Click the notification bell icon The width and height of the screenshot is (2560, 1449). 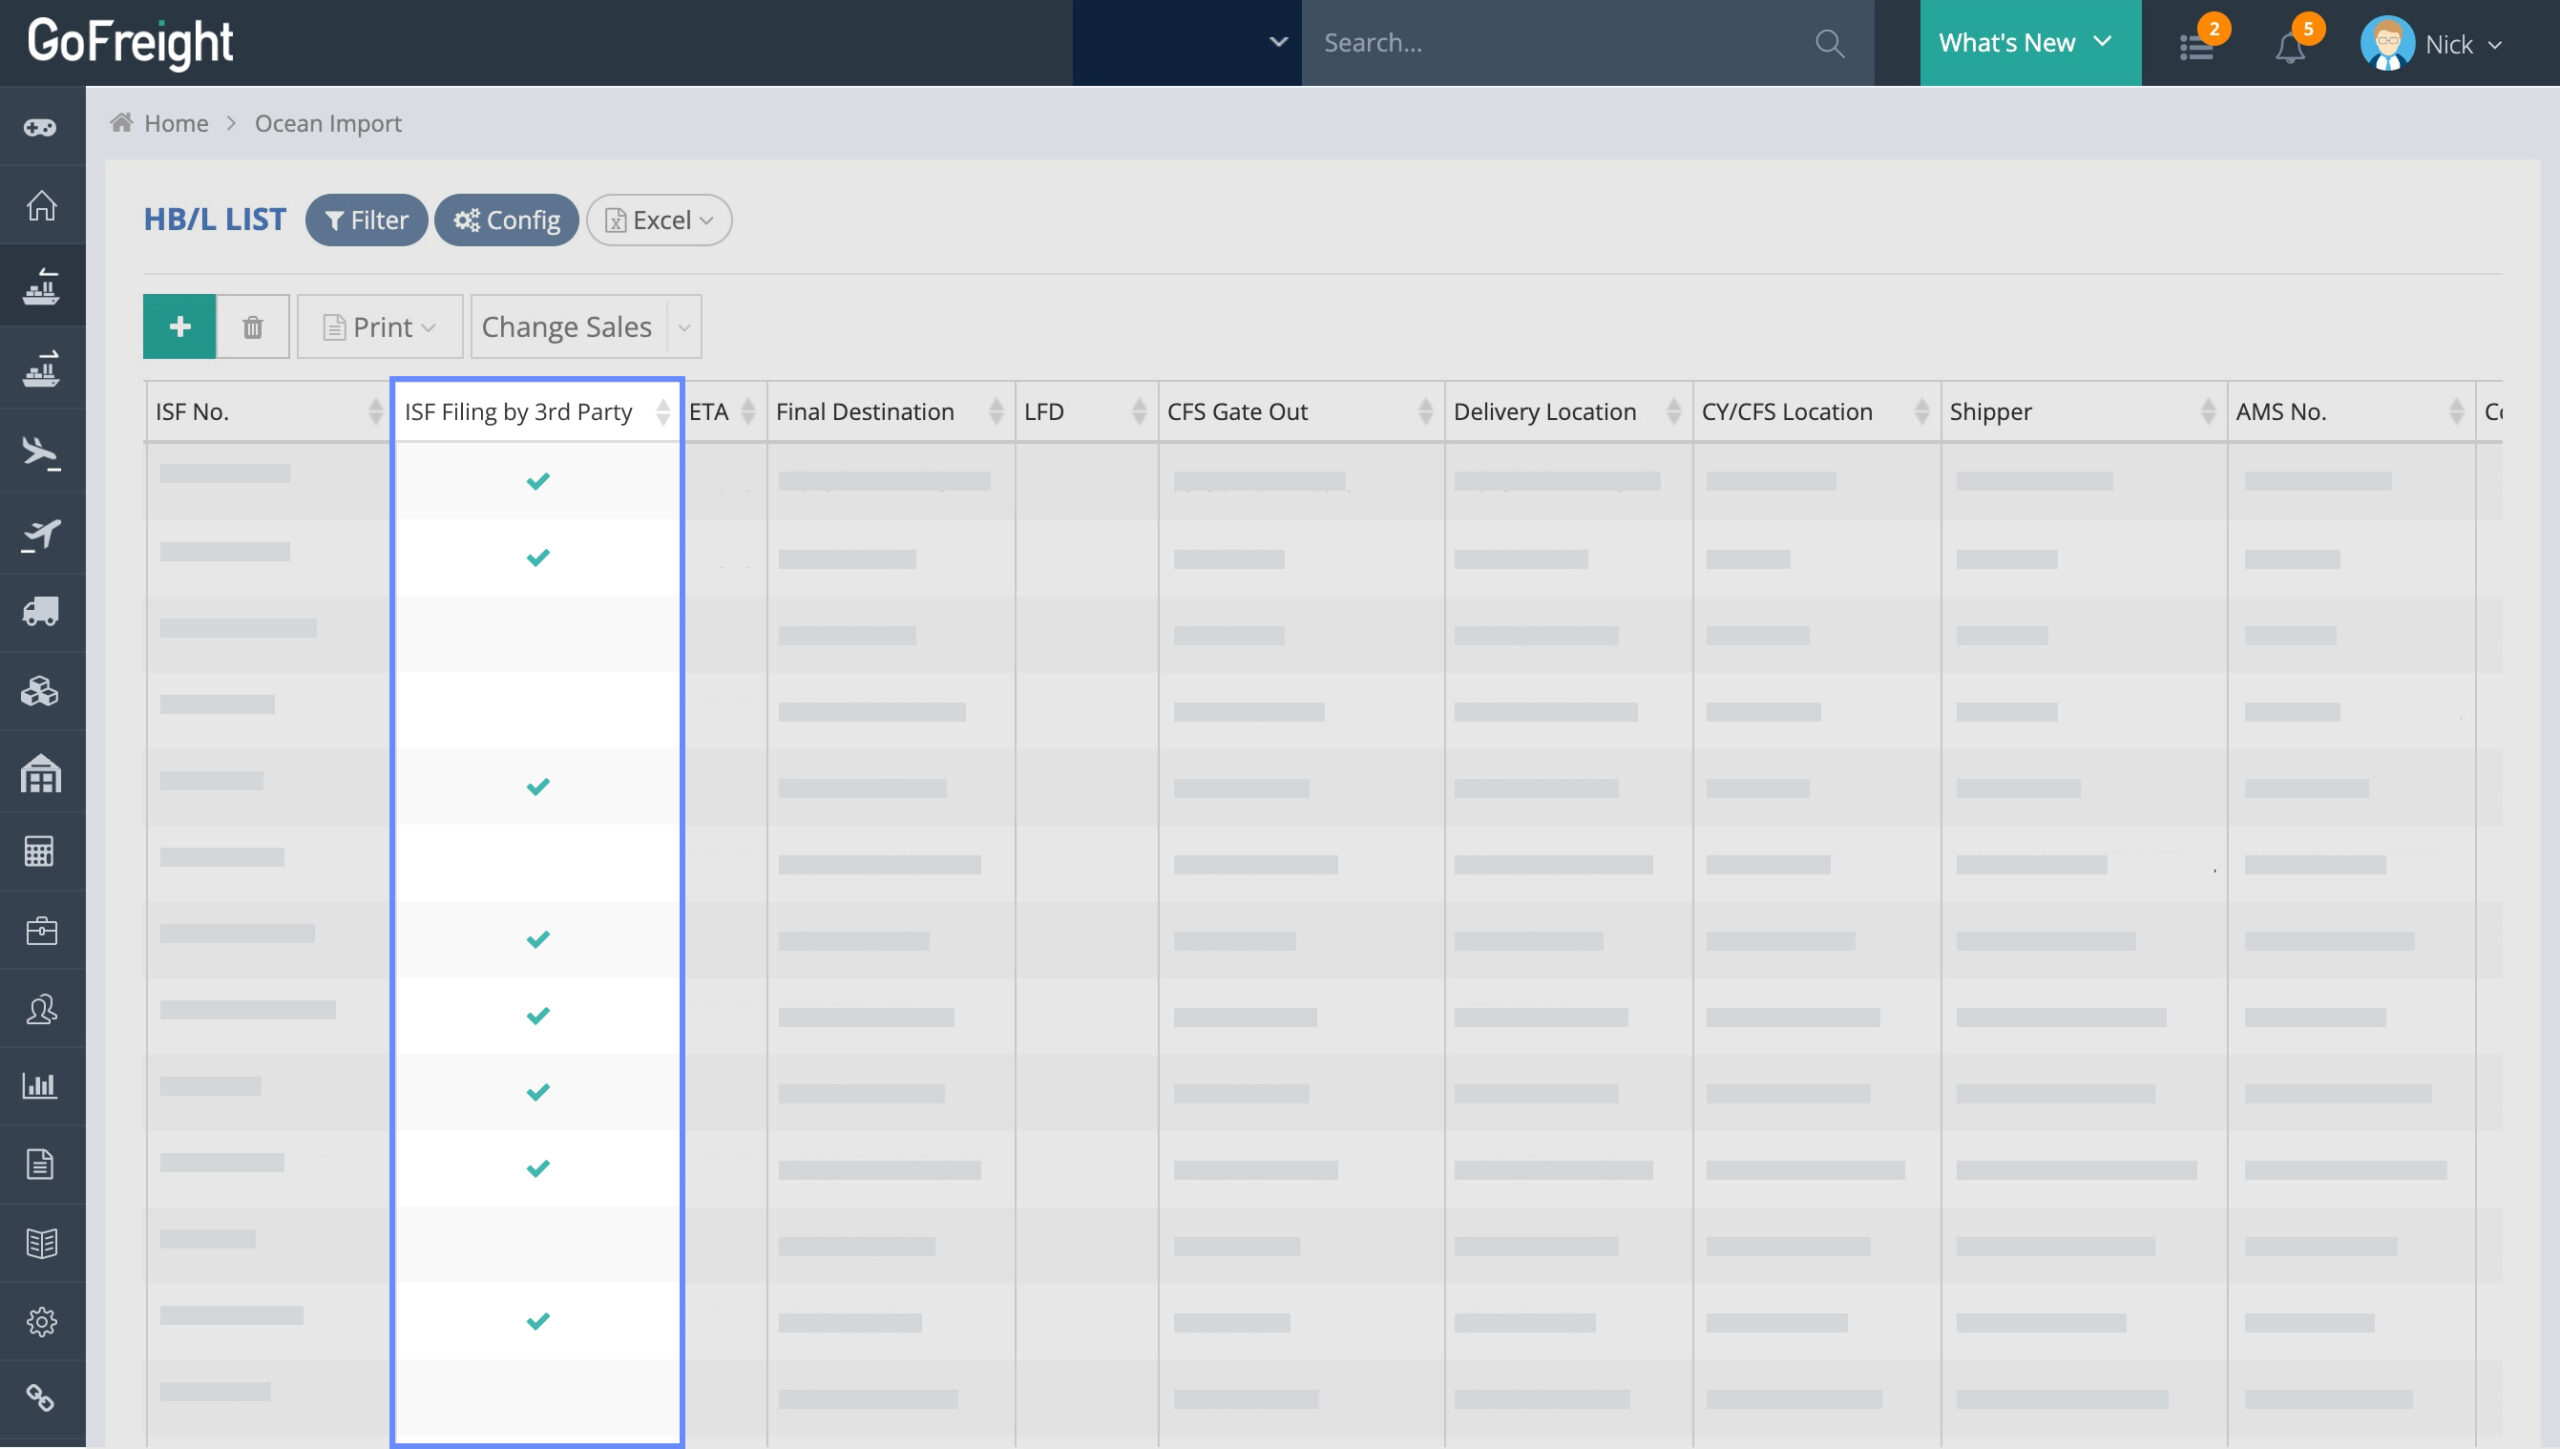click(x=2289, y=46)
